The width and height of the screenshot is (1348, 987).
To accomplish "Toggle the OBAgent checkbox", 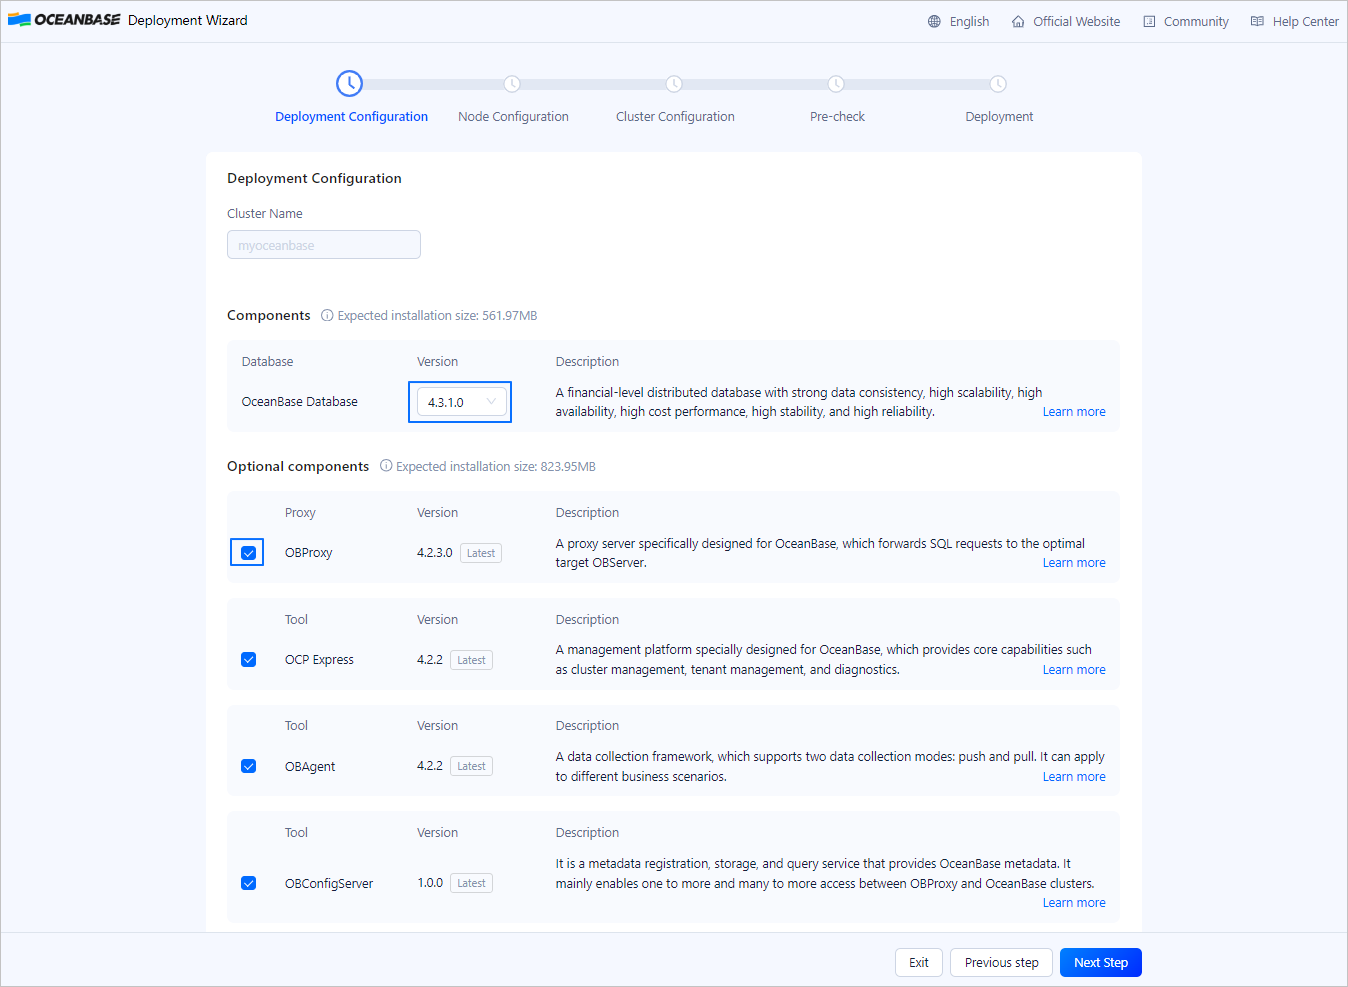I will click(x=248, y=766).
